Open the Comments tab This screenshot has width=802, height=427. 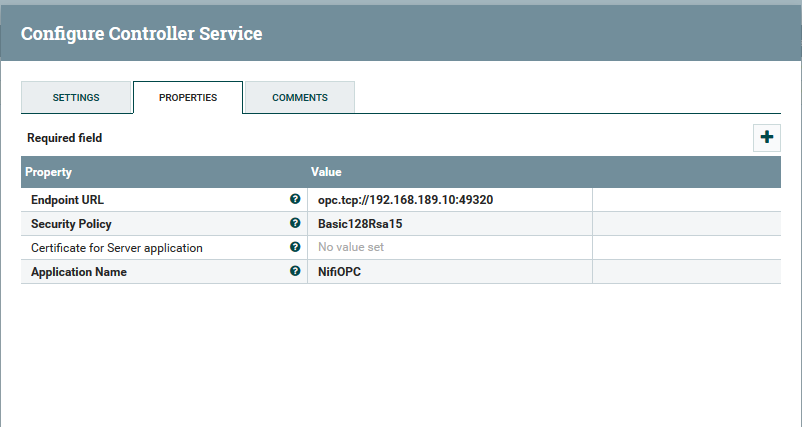coord(300,98)
